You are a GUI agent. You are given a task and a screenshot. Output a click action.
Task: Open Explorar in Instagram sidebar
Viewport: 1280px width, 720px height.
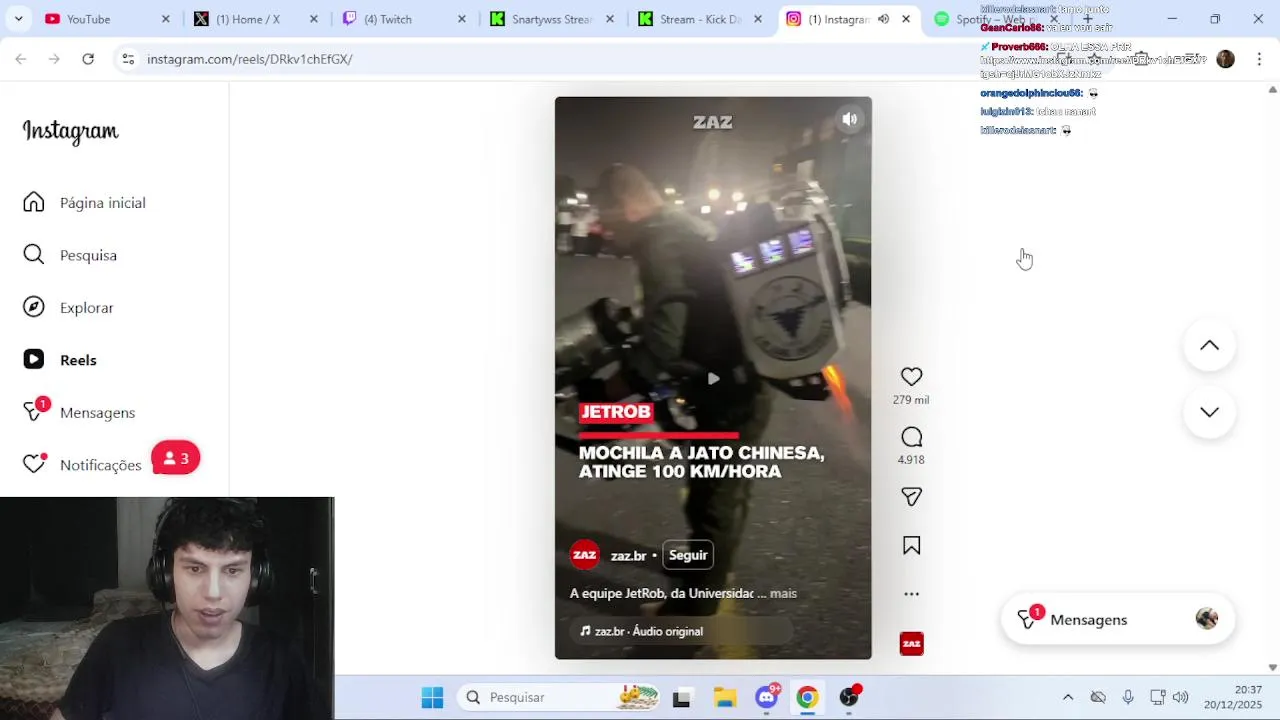68,308
